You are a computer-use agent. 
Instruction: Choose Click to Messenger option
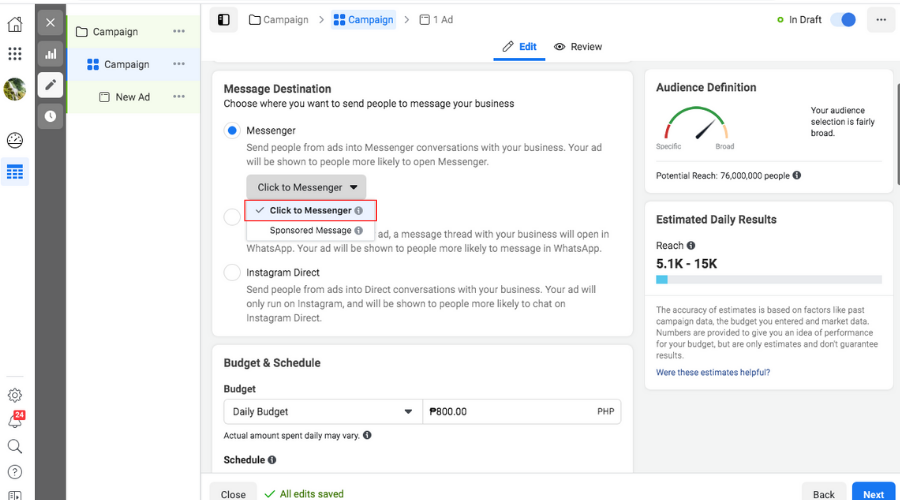[x=311, y=211]
